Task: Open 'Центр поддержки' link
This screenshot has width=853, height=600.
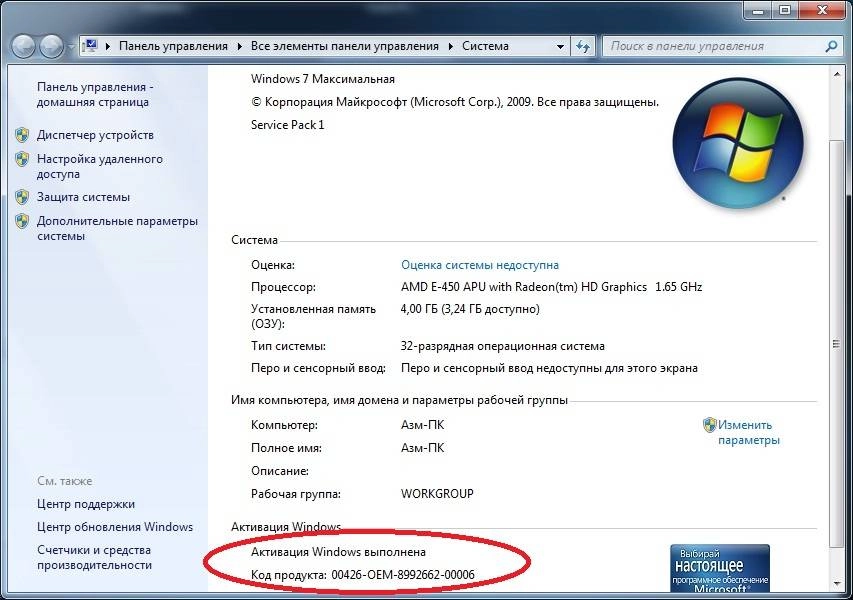Action: pos(86,504)
